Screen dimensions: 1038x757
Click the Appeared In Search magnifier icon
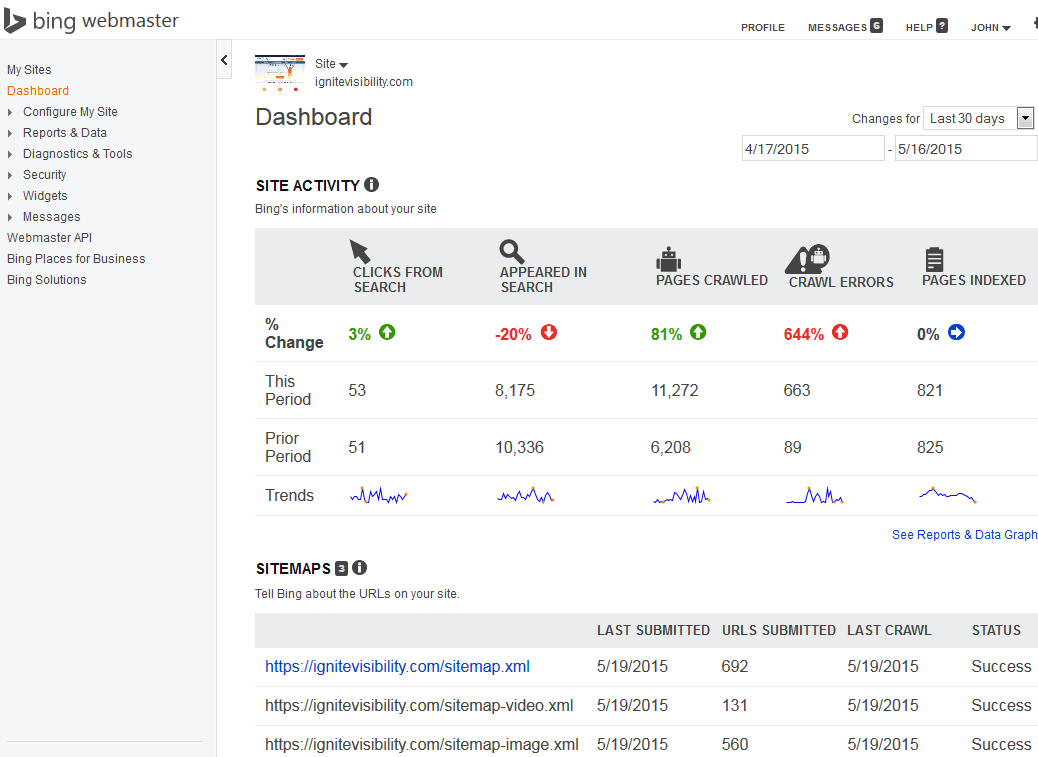(x=511, y=251)
